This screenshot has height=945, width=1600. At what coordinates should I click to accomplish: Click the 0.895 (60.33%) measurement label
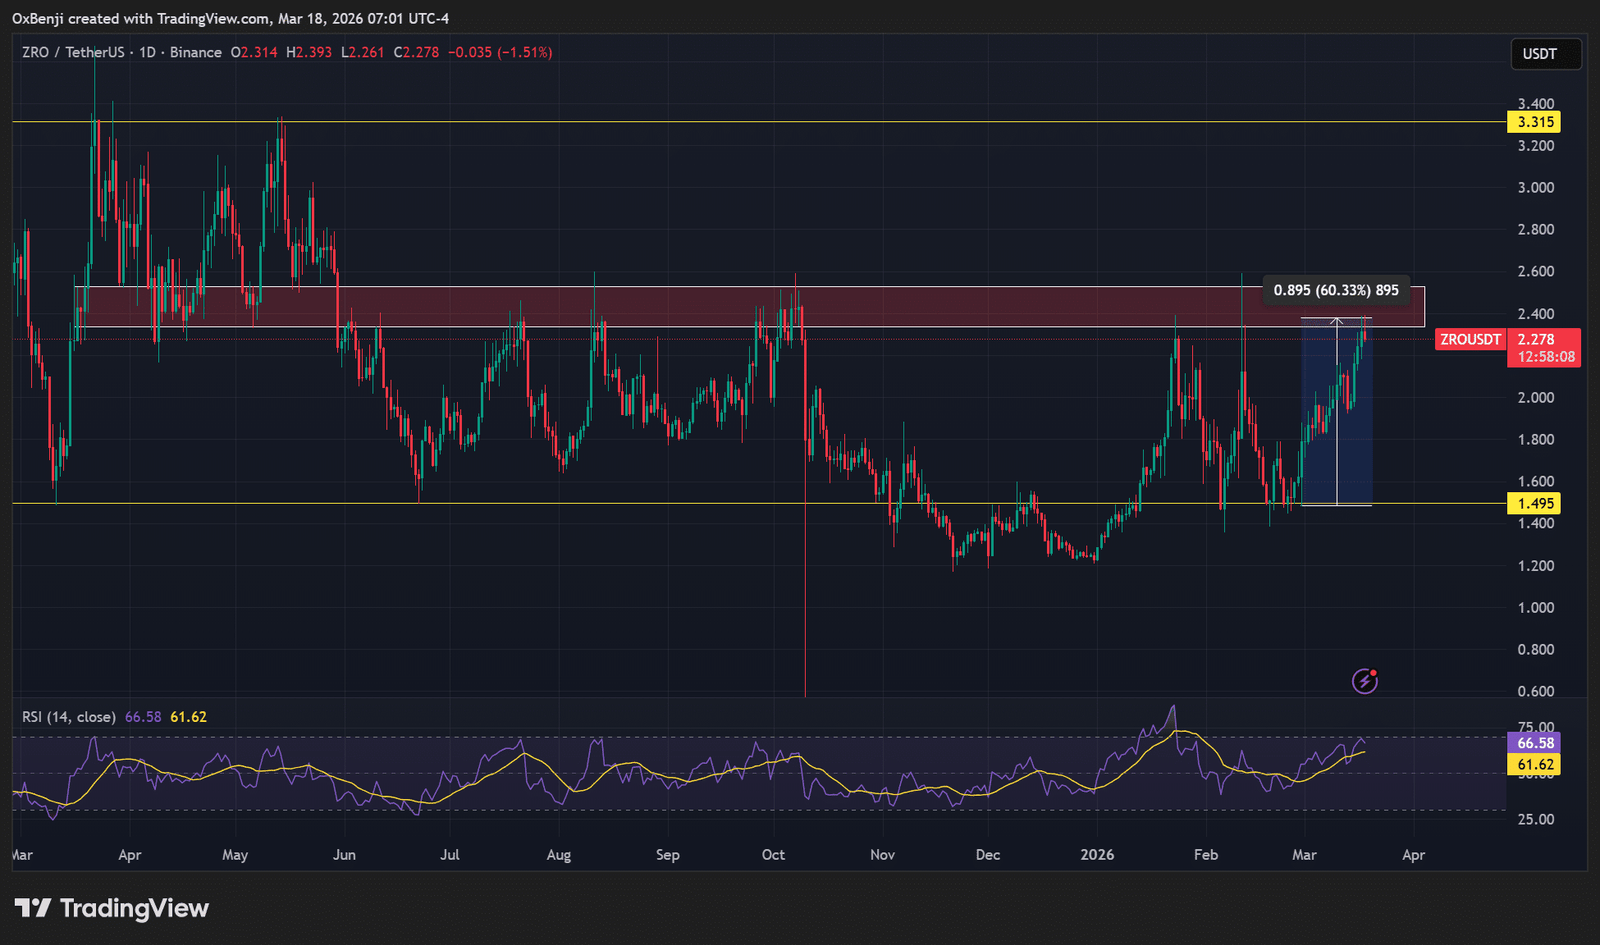point(1336,290)
